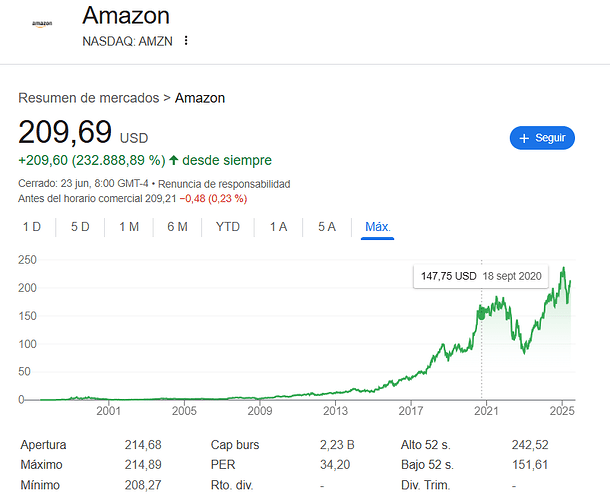Image resolution: width=610 pixels, height=500 pixels.
Task: Open the three-dot options menu
Action: pyautogui.click(x=186, y=41)
